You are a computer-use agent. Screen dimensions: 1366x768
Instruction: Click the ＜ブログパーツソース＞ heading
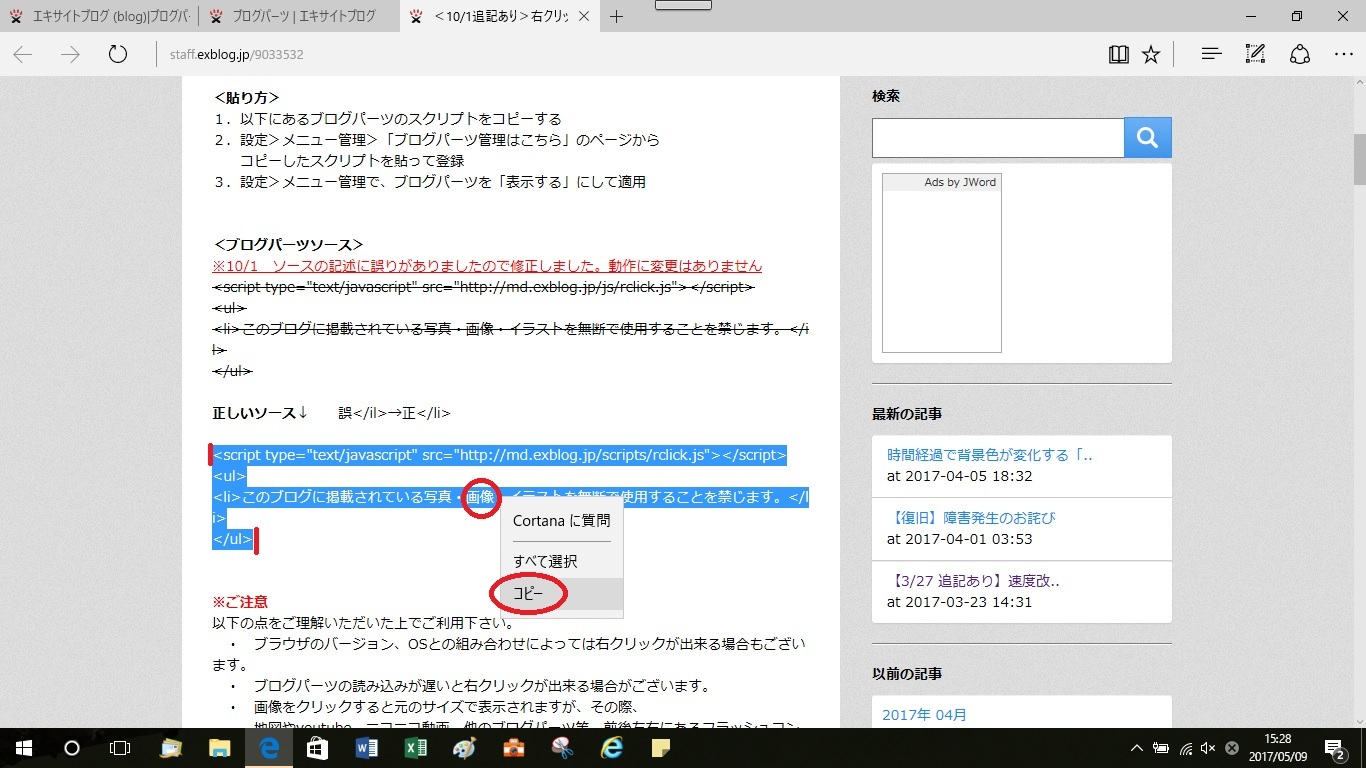tap(288, 245)
